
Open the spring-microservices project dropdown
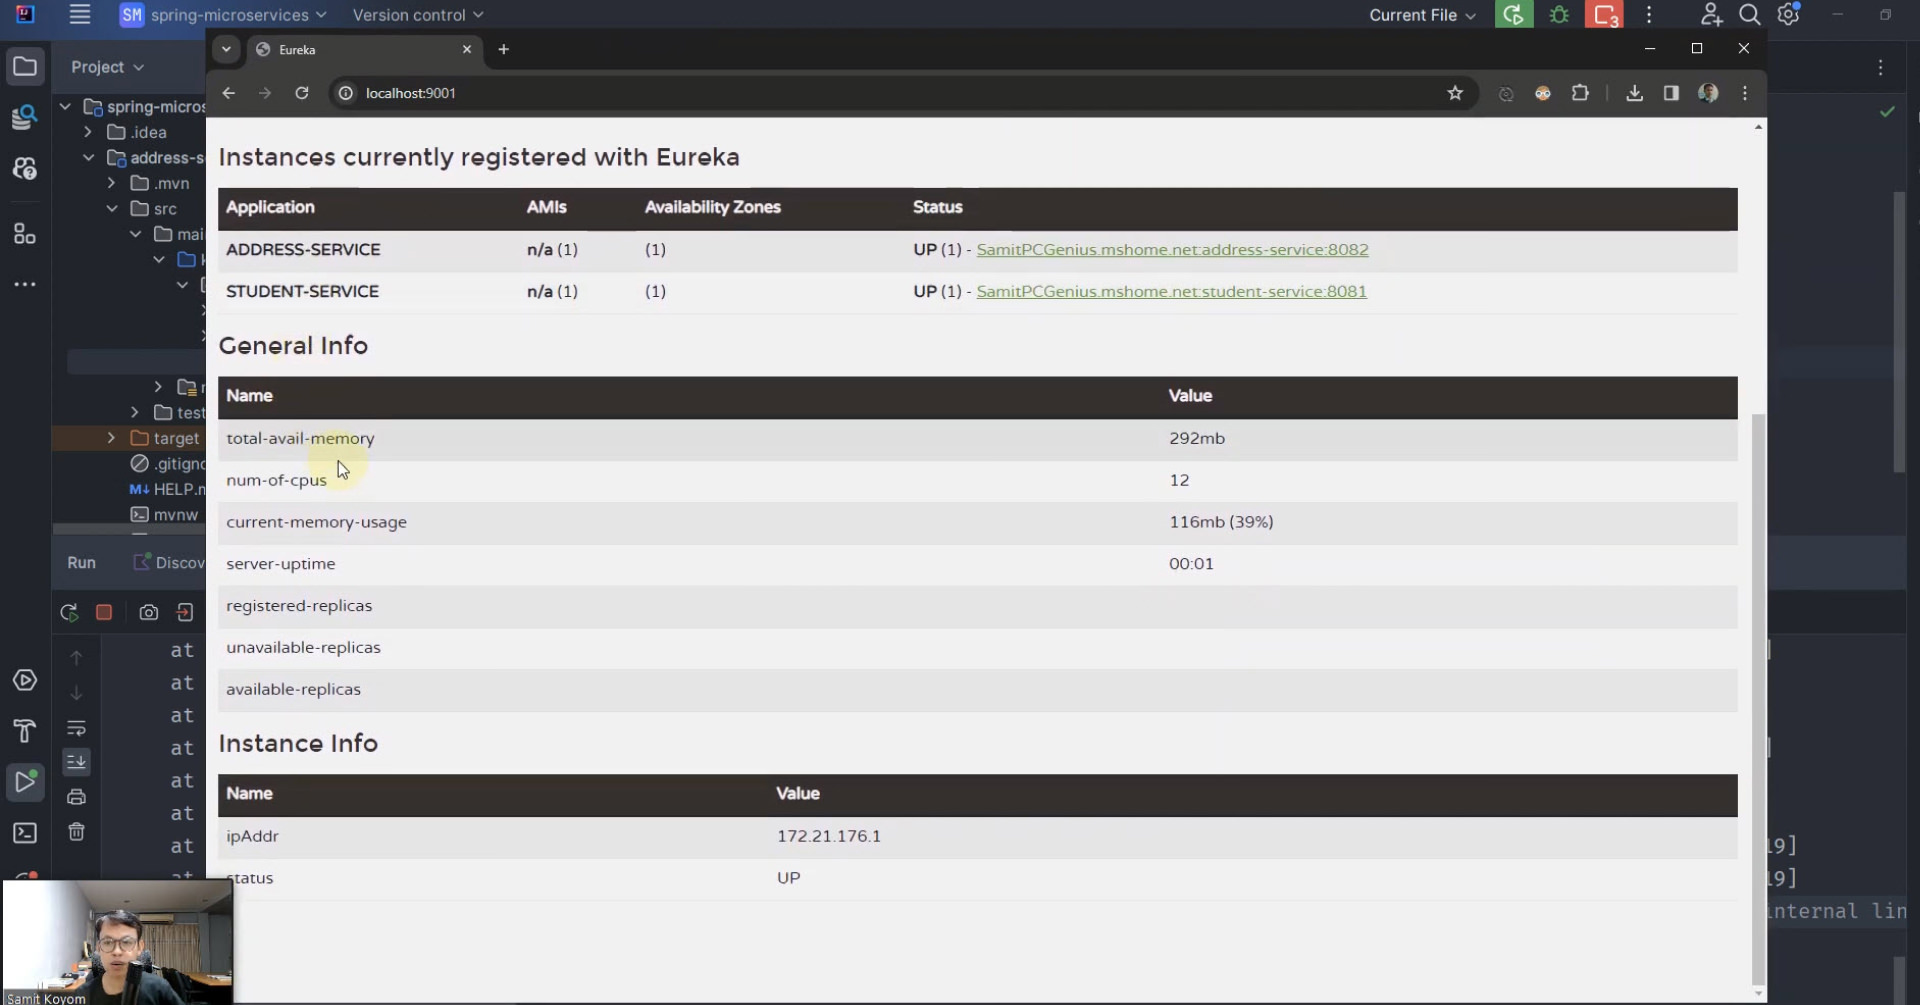(x=224, y=15)
